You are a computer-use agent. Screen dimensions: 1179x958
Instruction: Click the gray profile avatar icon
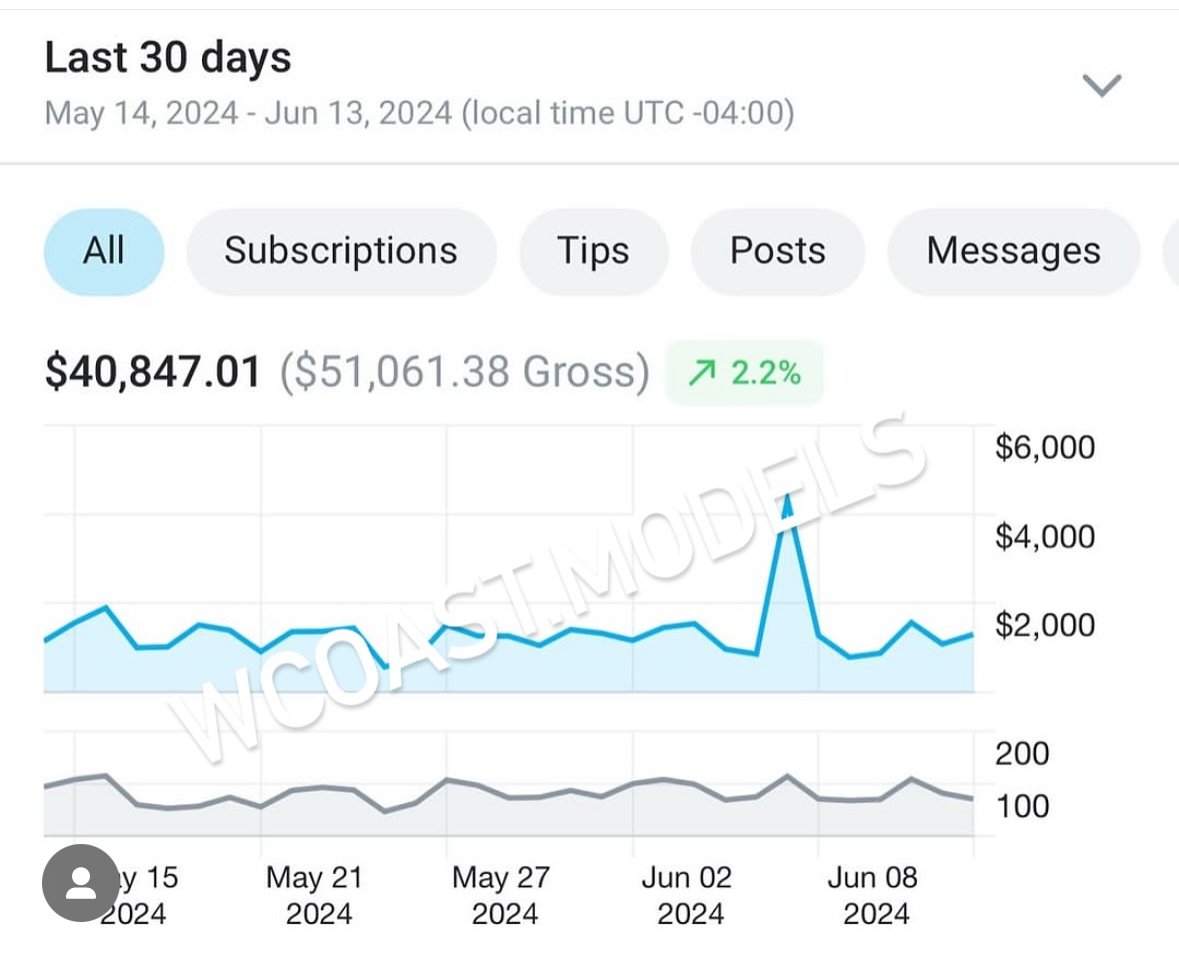coord(81,883)
